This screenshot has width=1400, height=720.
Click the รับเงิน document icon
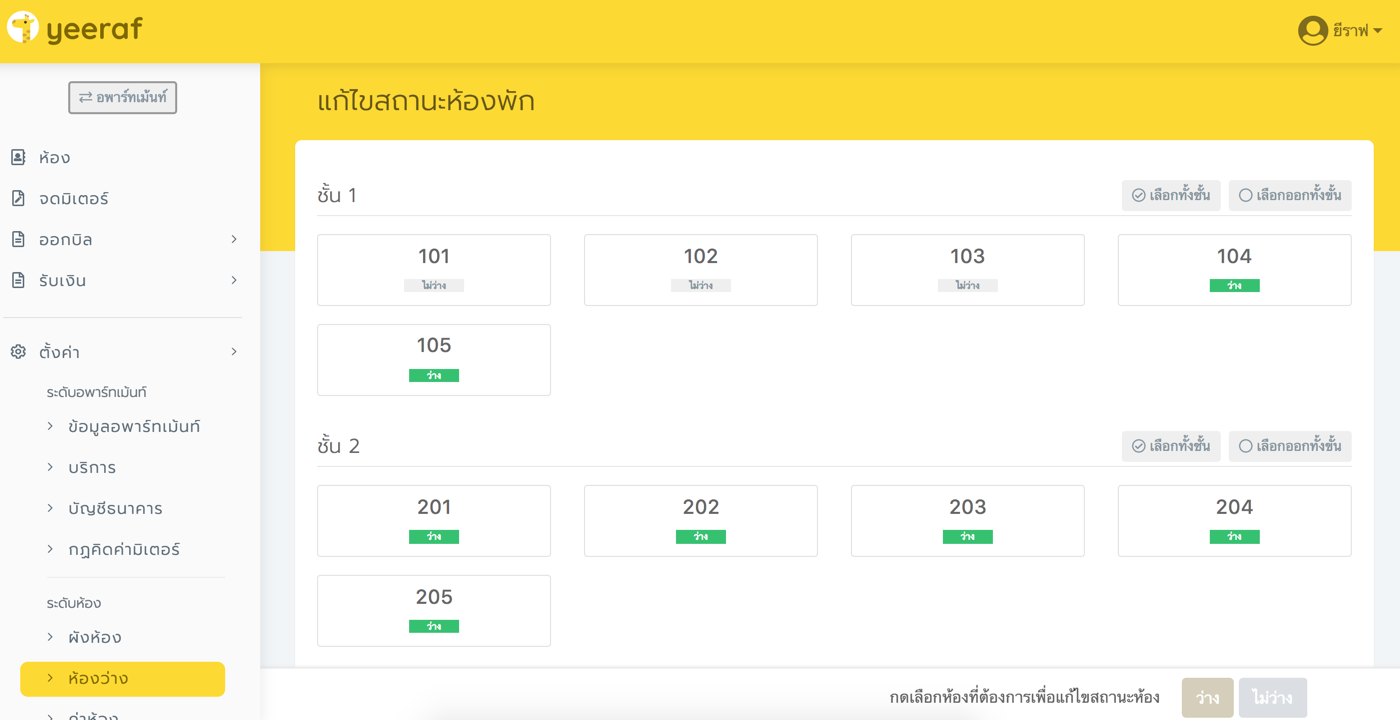coord(18,280)
